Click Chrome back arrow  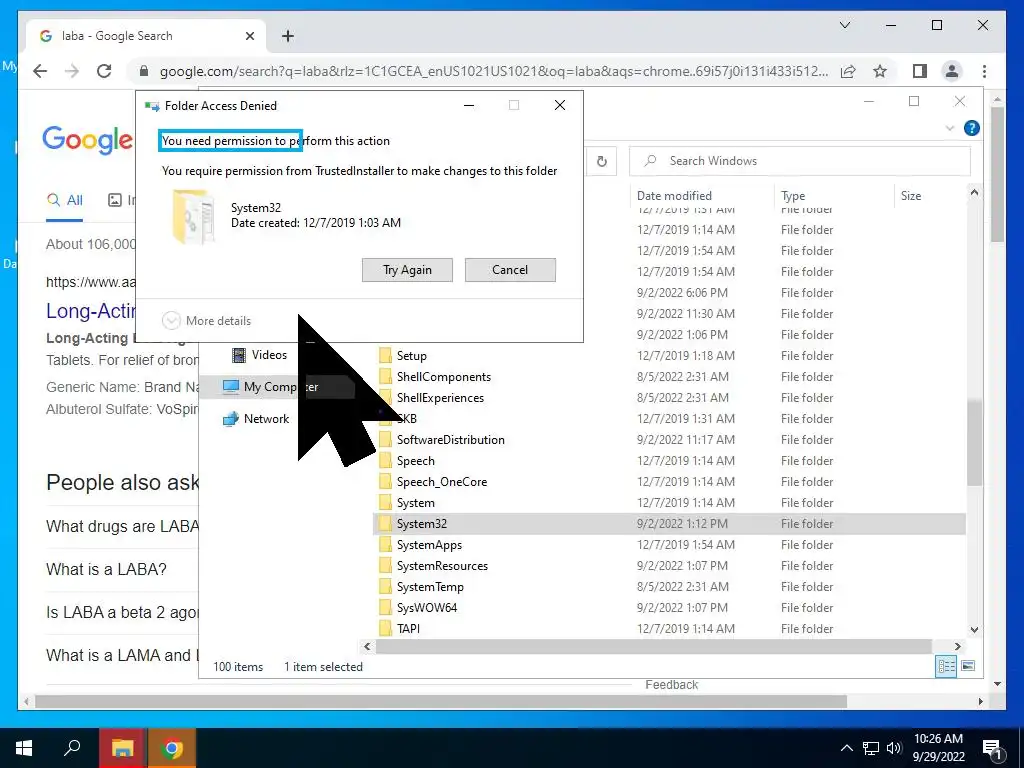[x=40, y=71]
